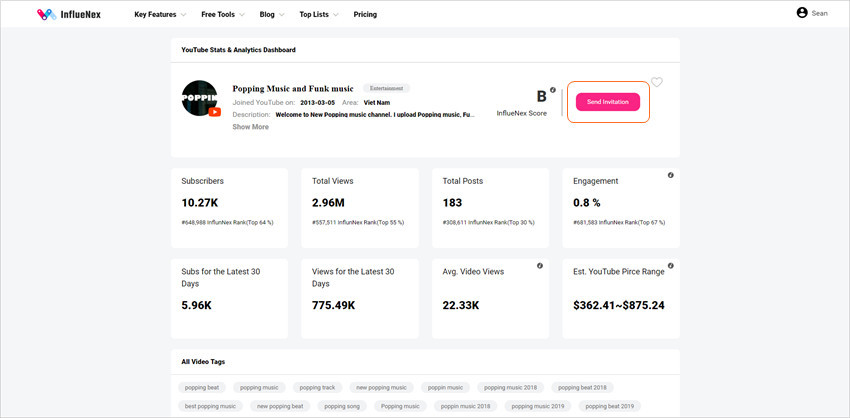
Task: Select the 'poppin music 2018' video tag
Action: click(465, 406)
